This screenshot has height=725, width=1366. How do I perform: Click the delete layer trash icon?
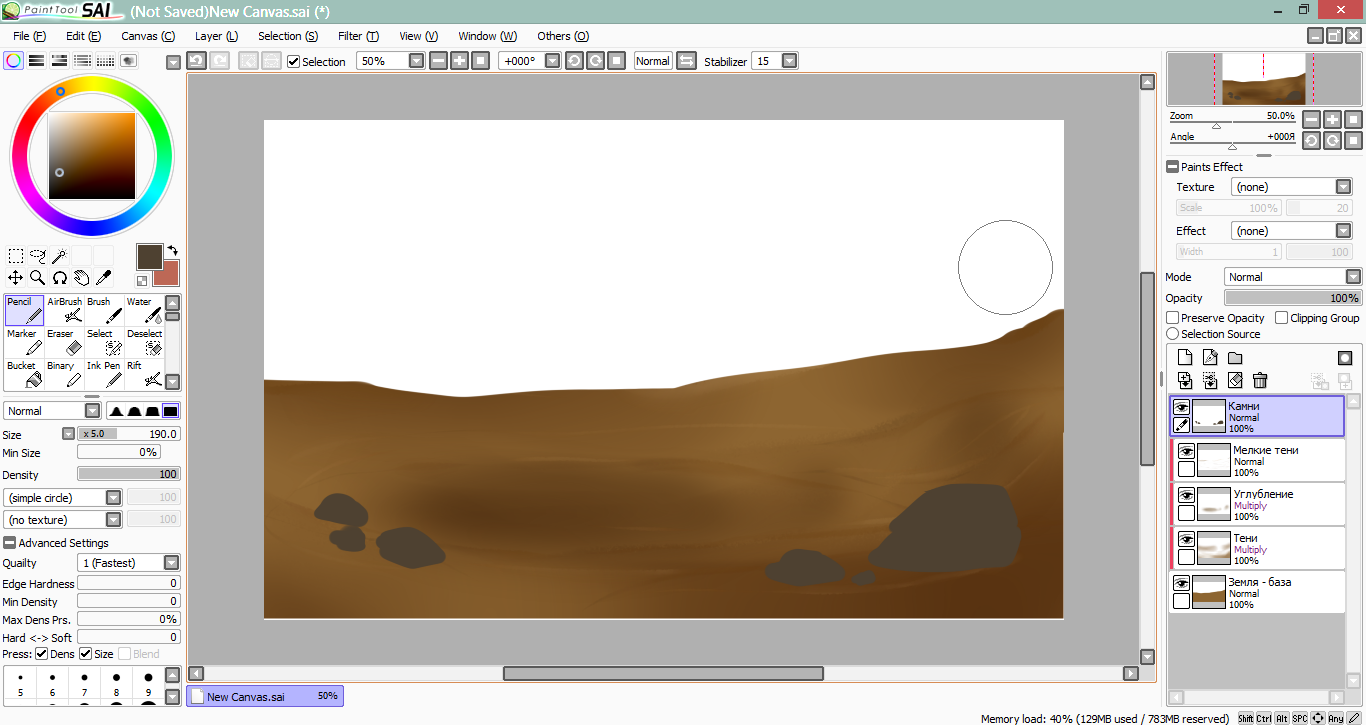tap(1260, 380)
